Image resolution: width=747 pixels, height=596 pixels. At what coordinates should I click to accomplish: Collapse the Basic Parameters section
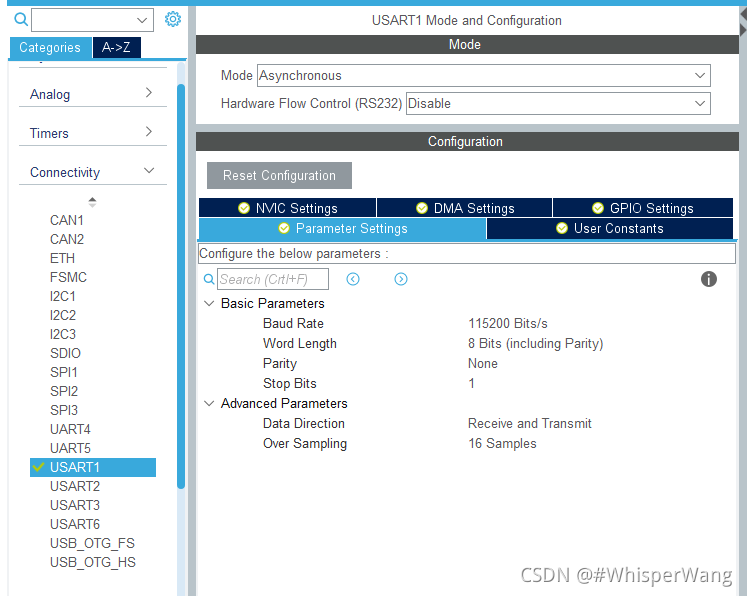tap(209, 303)
